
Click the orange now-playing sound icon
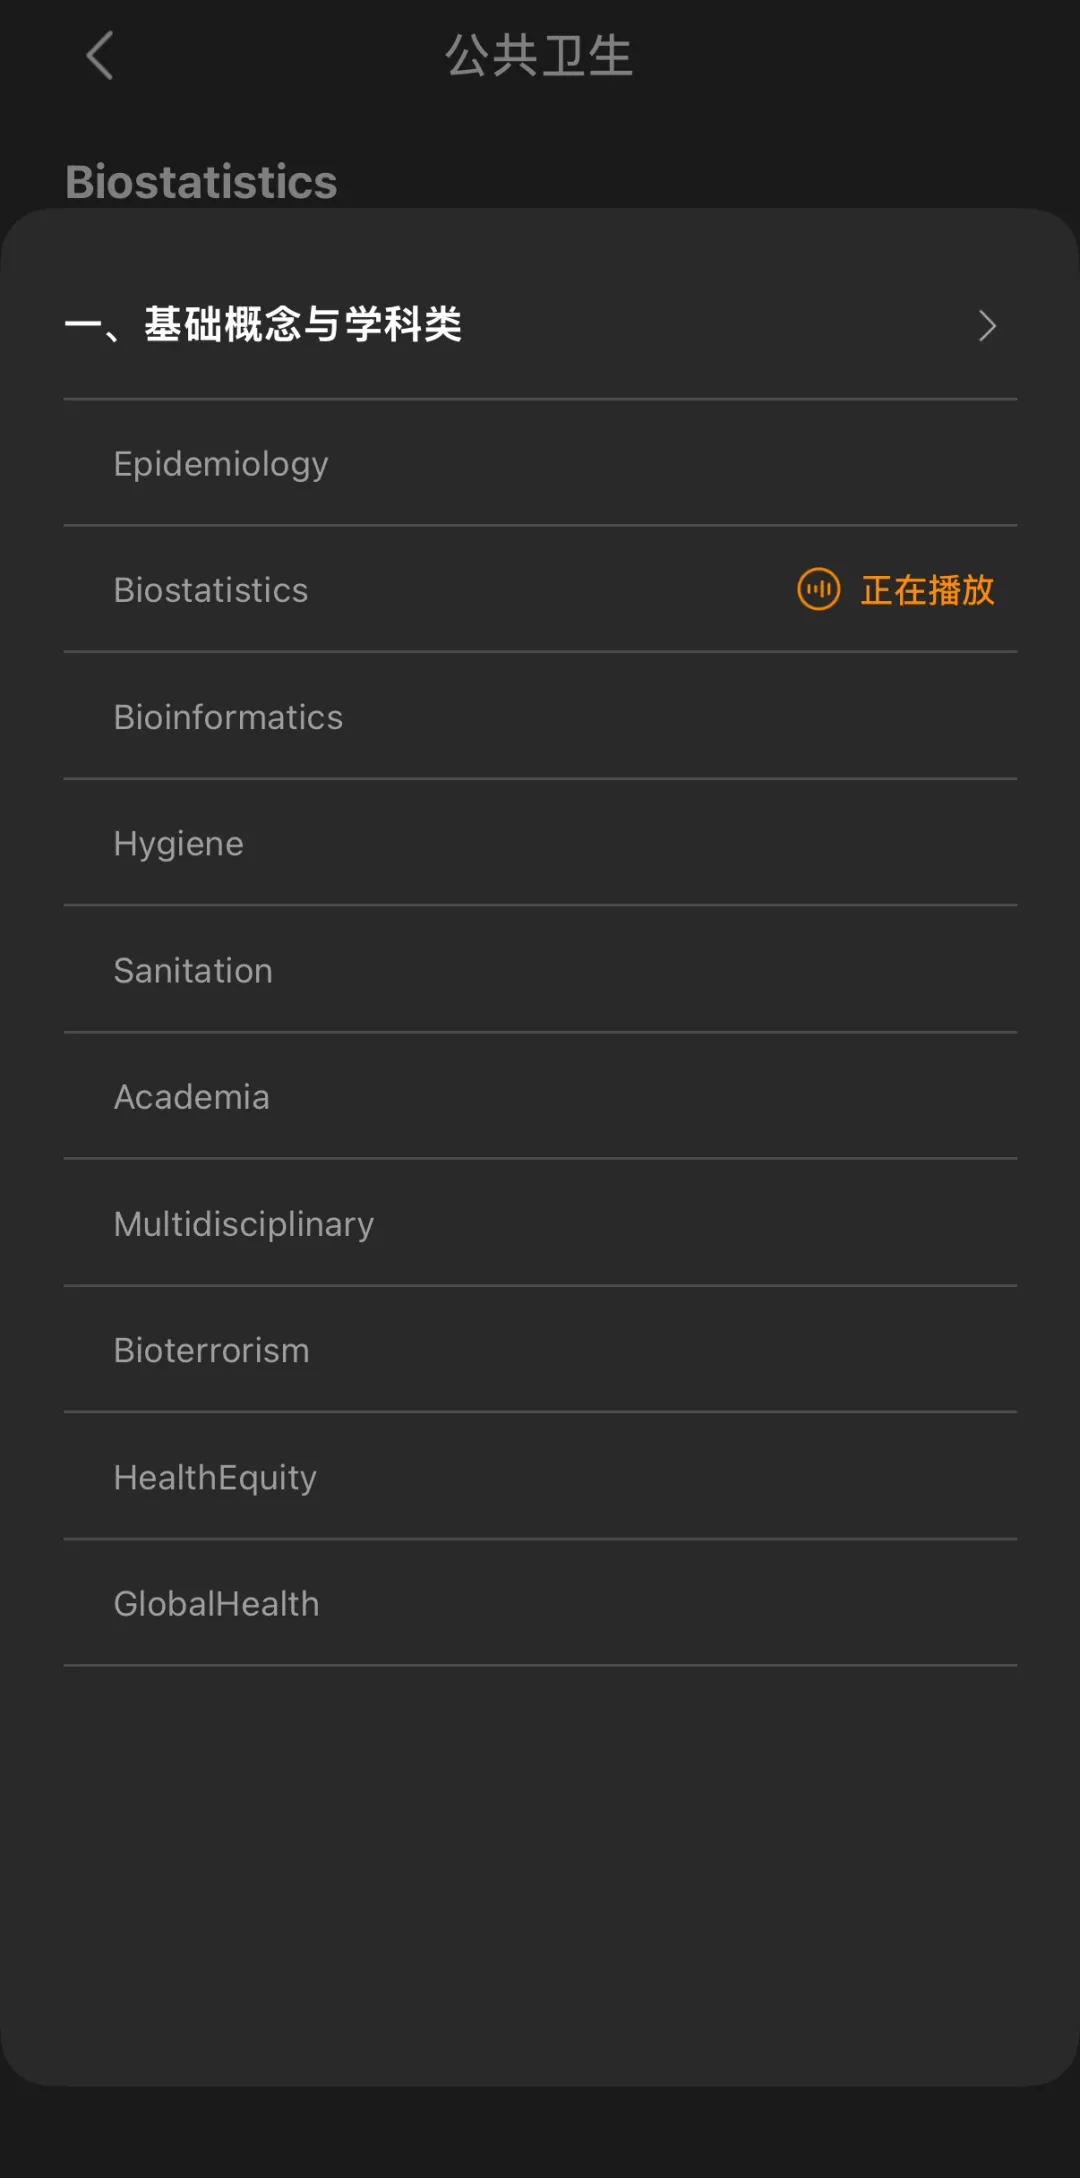(818, 589)
